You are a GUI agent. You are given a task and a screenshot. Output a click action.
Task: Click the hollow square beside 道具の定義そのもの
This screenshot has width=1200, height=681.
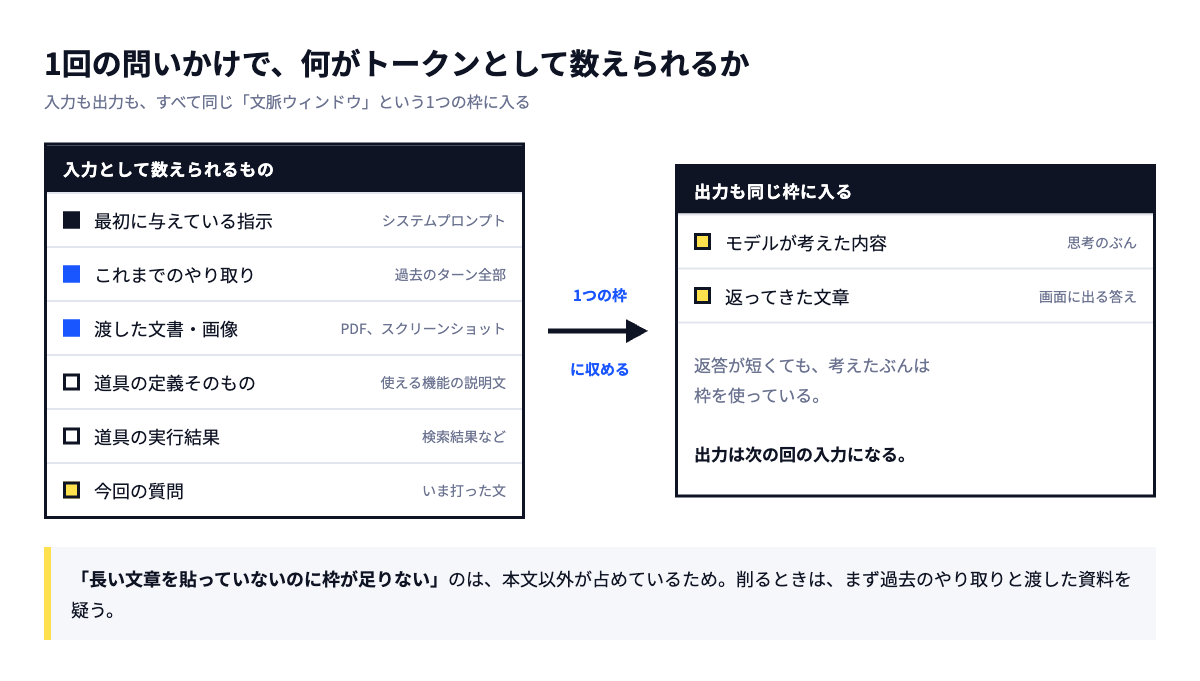click(x=72, y=382)
